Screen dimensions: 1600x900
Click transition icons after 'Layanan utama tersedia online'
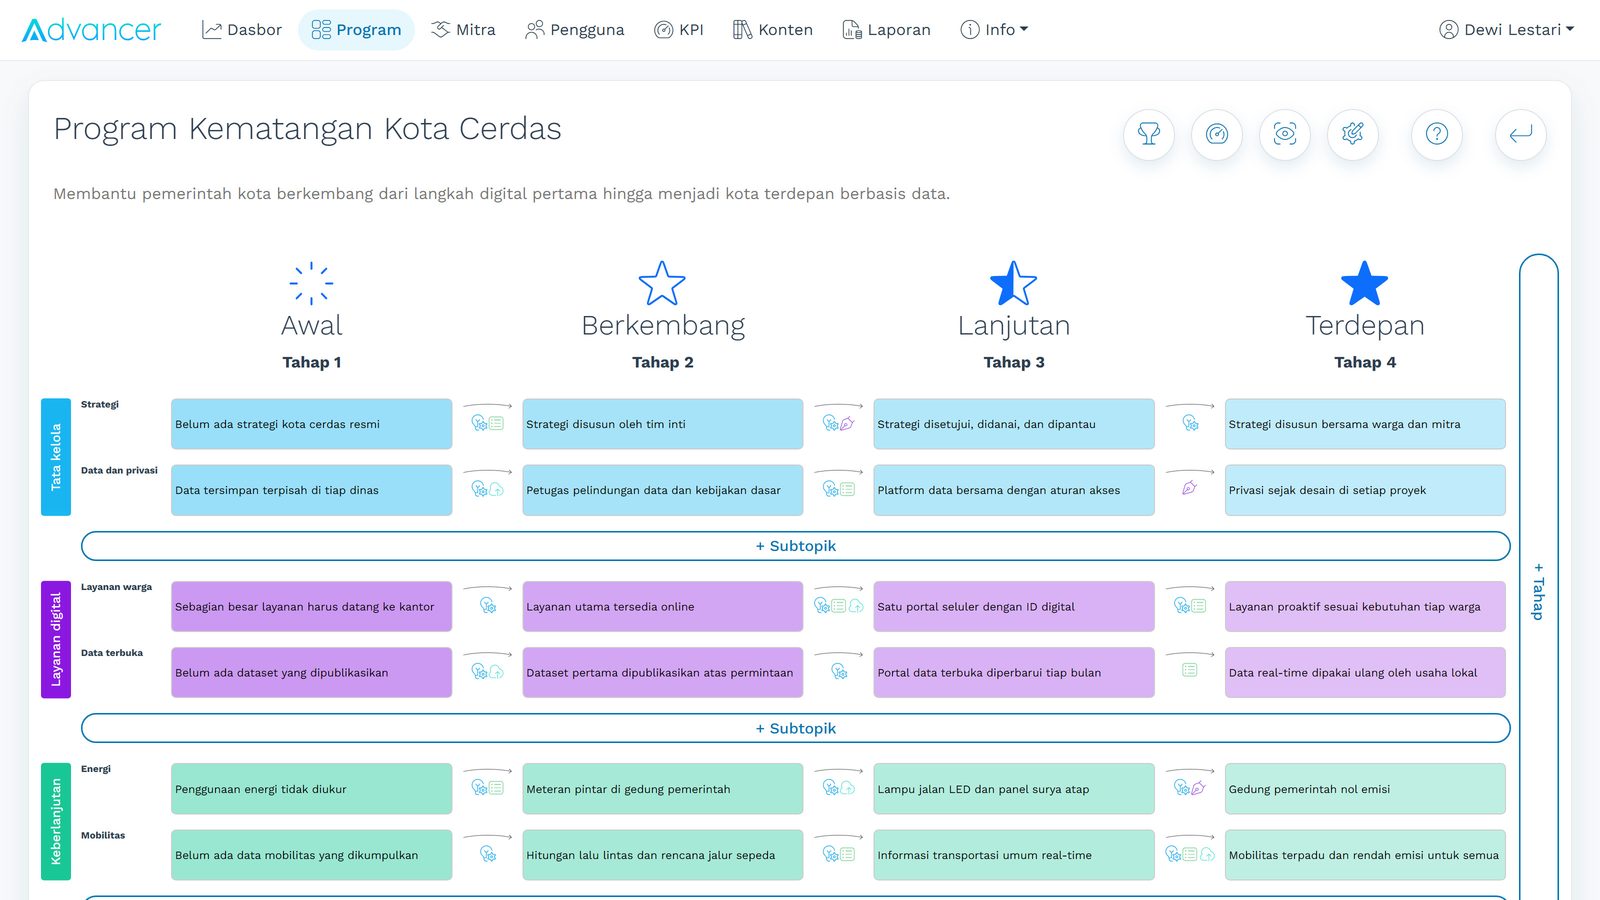point(839,606)
